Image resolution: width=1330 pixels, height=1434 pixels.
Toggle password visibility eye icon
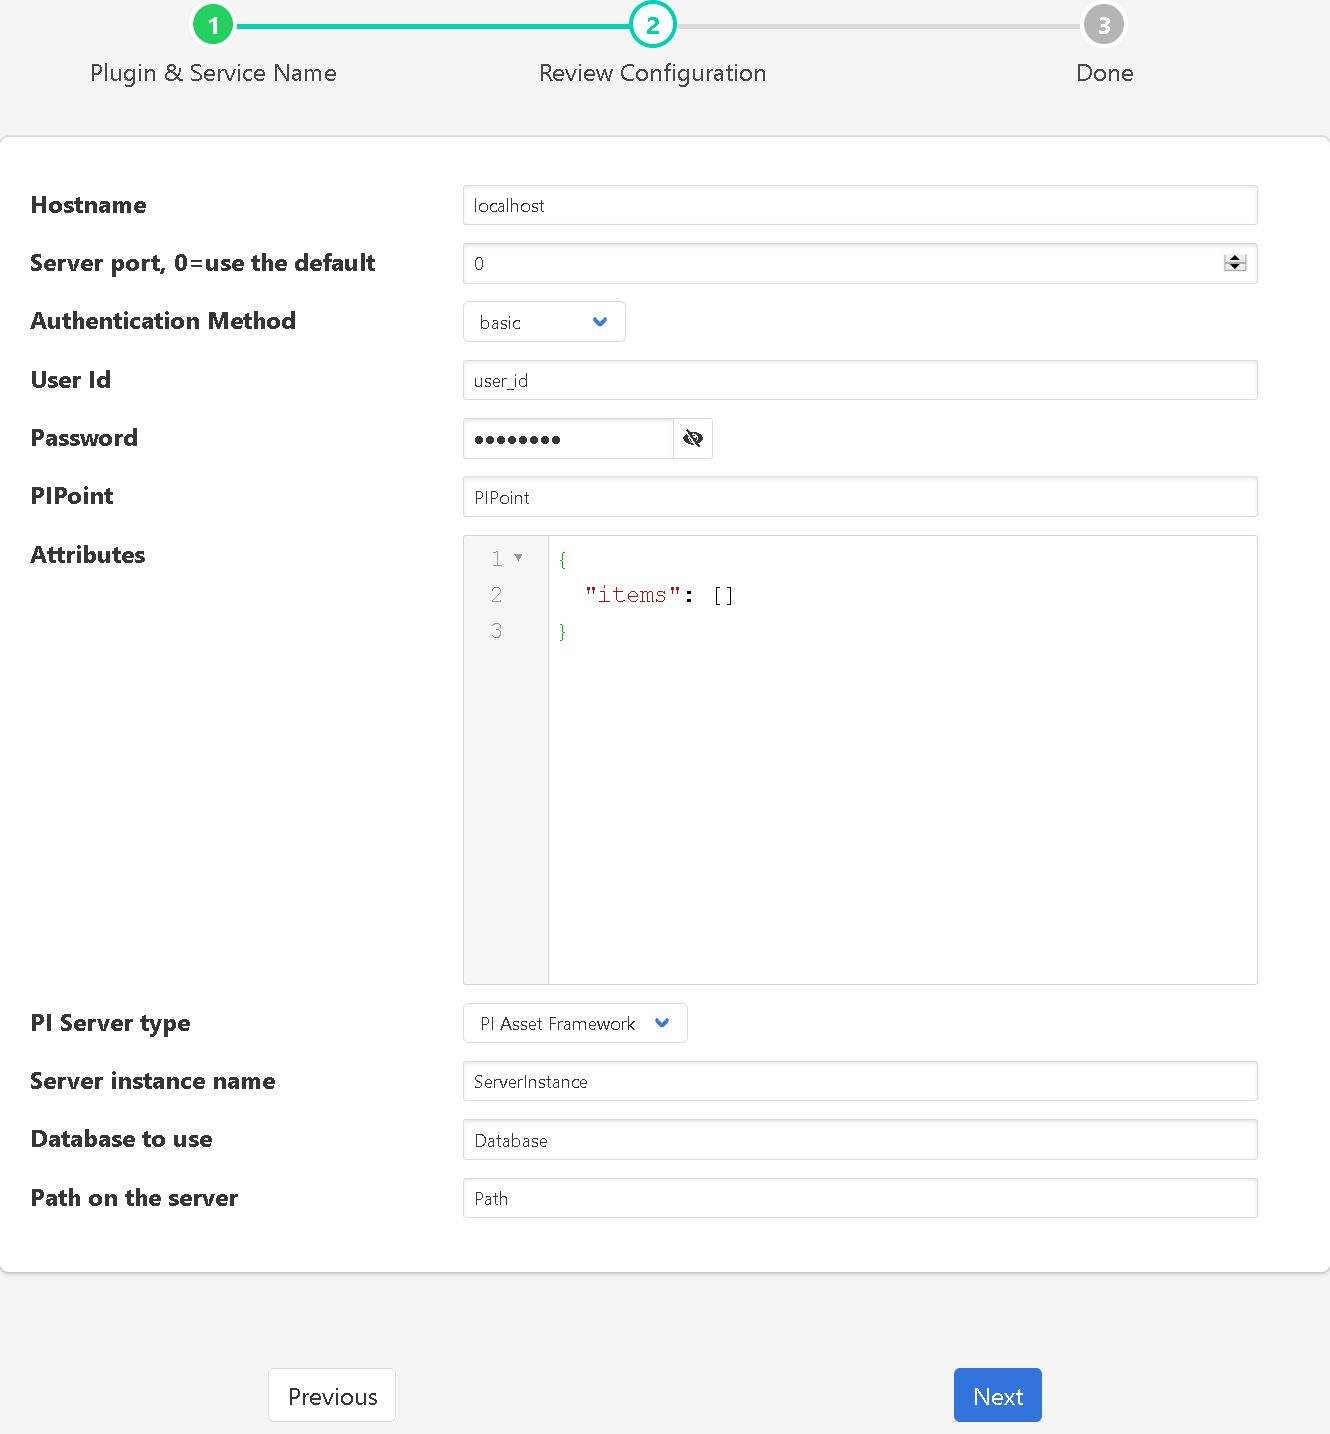pyautogui.click(x=692, y=438)
